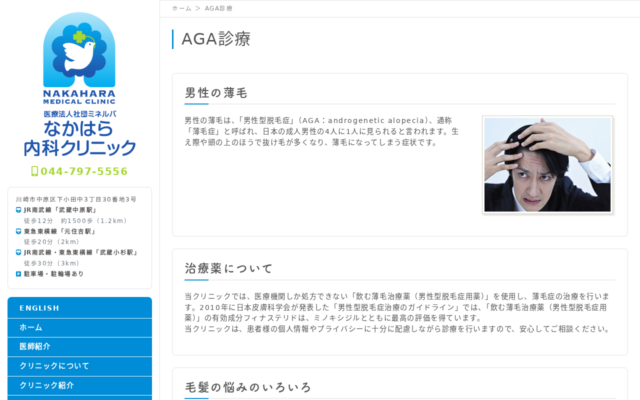Click the parking icon beside 駐車場・駐輪場あり
The image size is (640, 400).
point(19,273)
